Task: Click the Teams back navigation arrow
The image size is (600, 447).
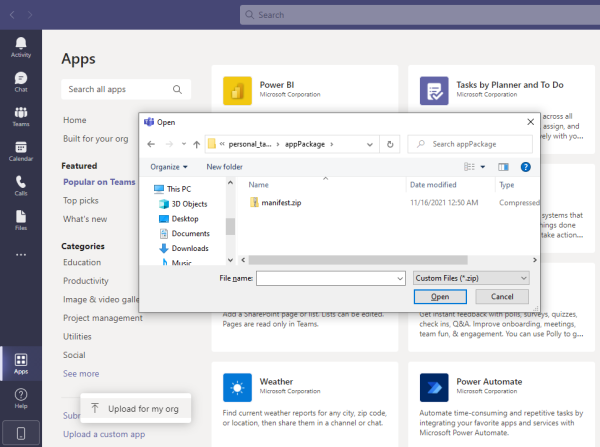Action: click(x=12, y=15)
